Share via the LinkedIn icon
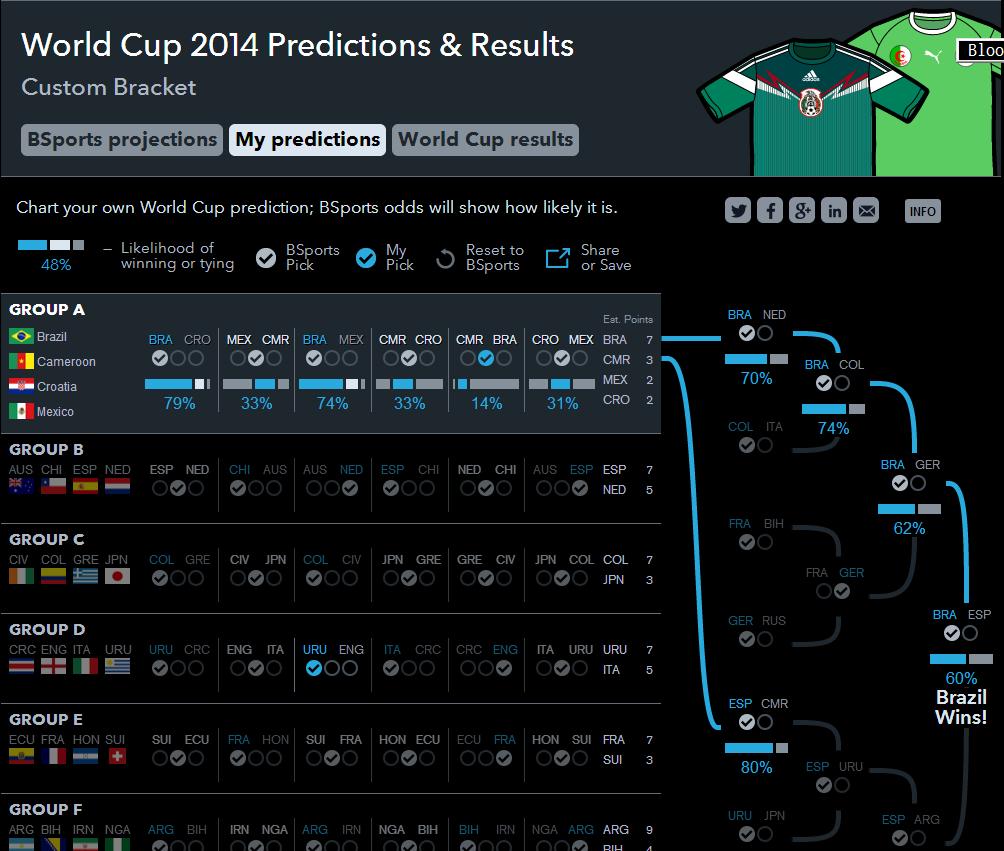The height and width of the screenshot is (851, 1004). tap(834, 211)
